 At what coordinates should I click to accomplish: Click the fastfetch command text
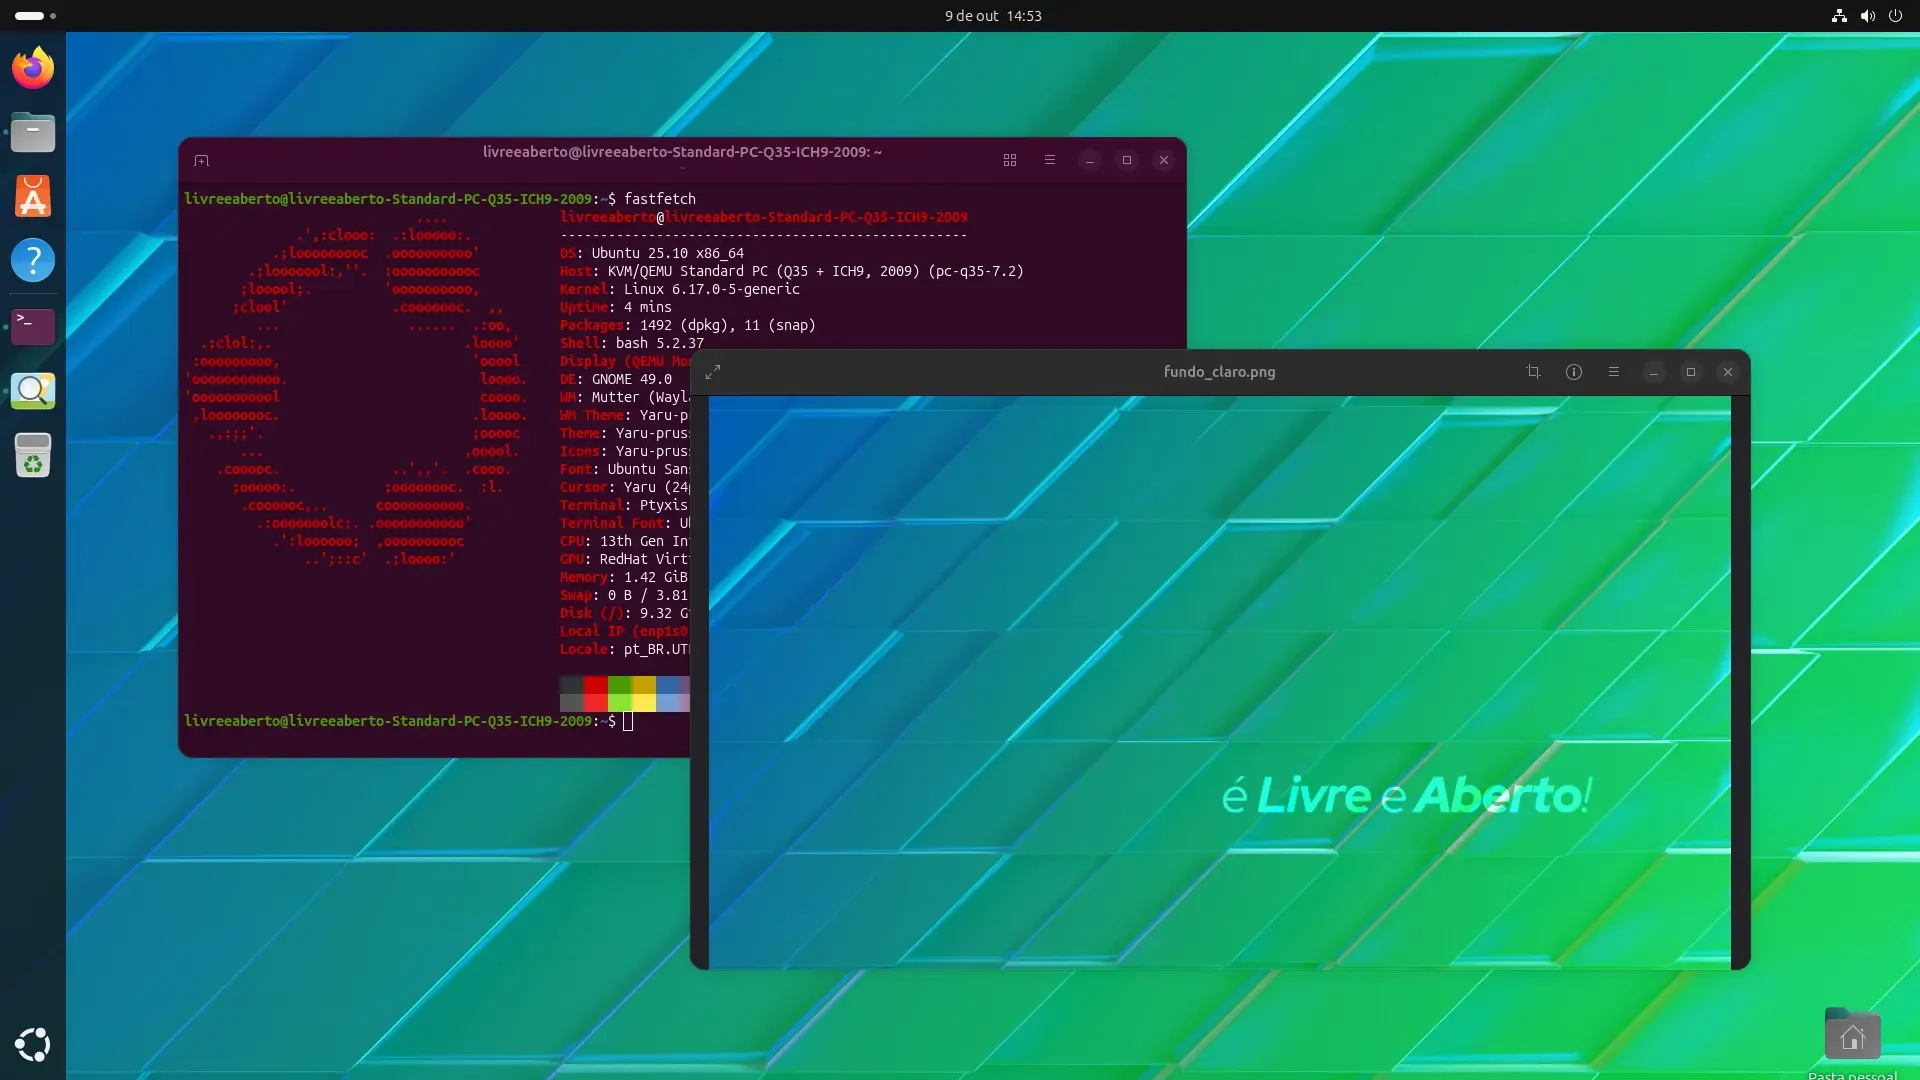660,199
